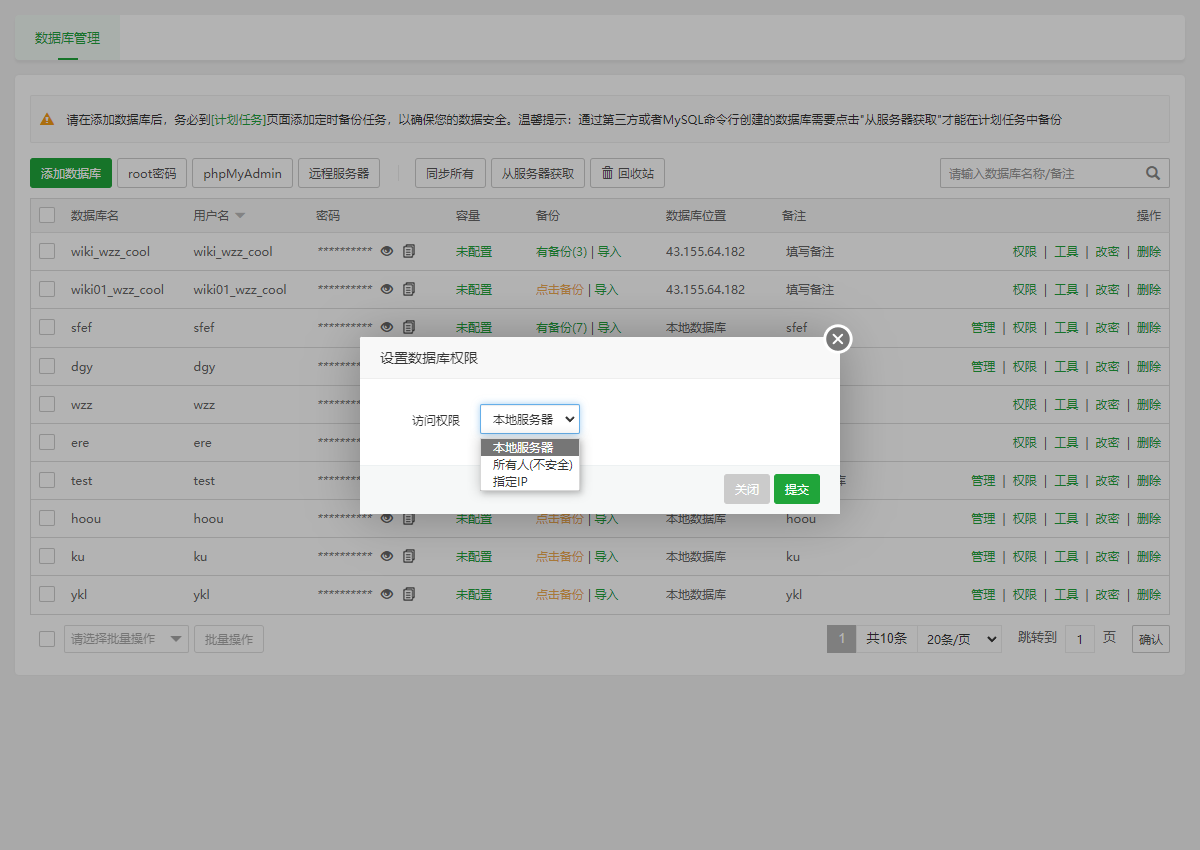
Task: Open the recycle bin (回收站)
Action: [x=627, y=173]
